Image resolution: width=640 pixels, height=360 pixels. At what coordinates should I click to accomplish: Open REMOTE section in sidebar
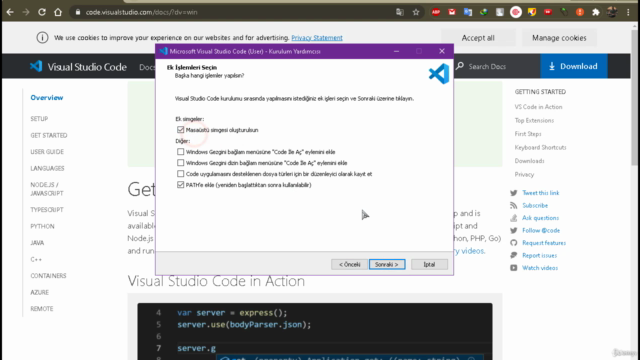point(42,309)
